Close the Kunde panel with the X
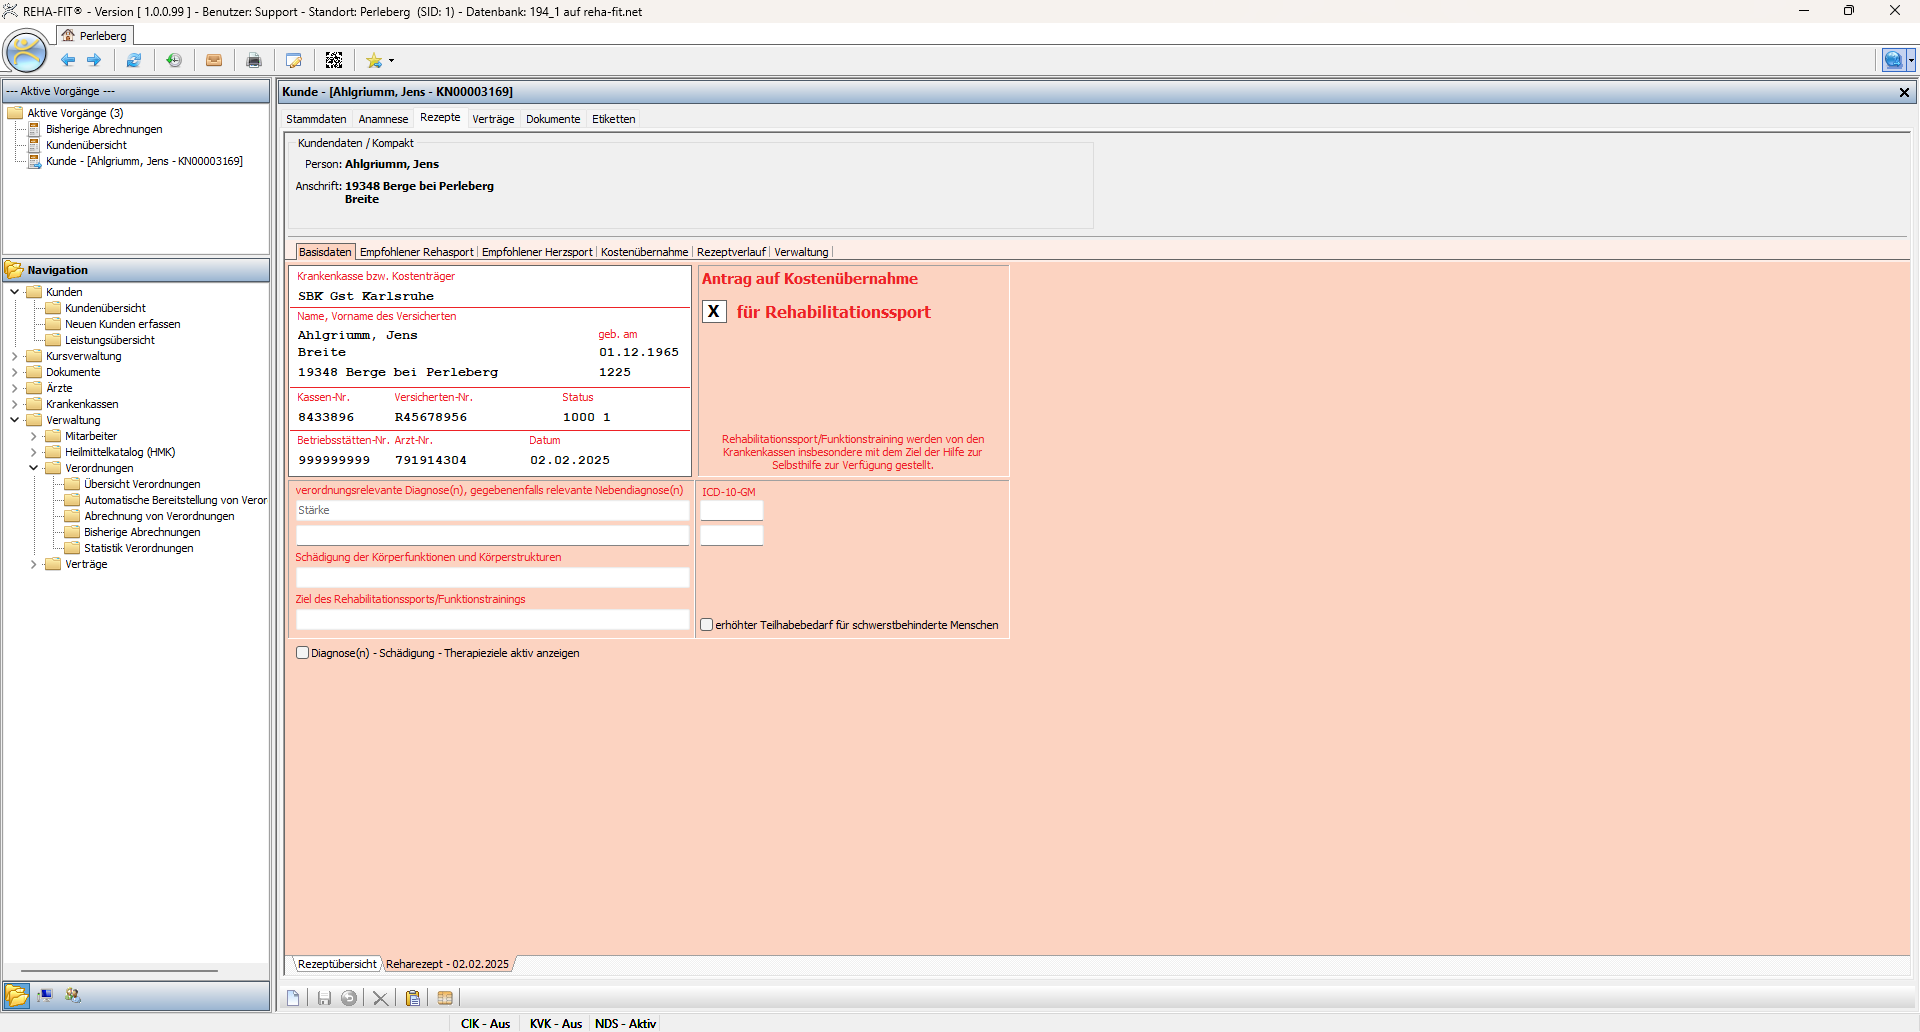This screenshot has width=1920, height=1032. tap(1904, 92)
